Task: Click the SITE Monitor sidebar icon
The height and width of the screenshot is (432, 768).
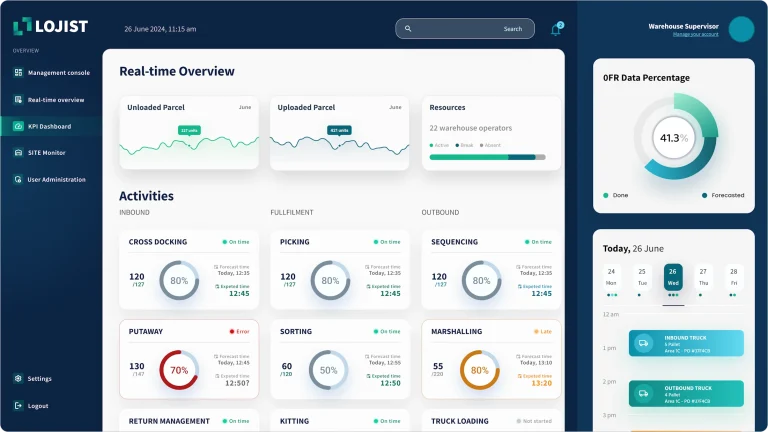Action: [x=18, y=152]
